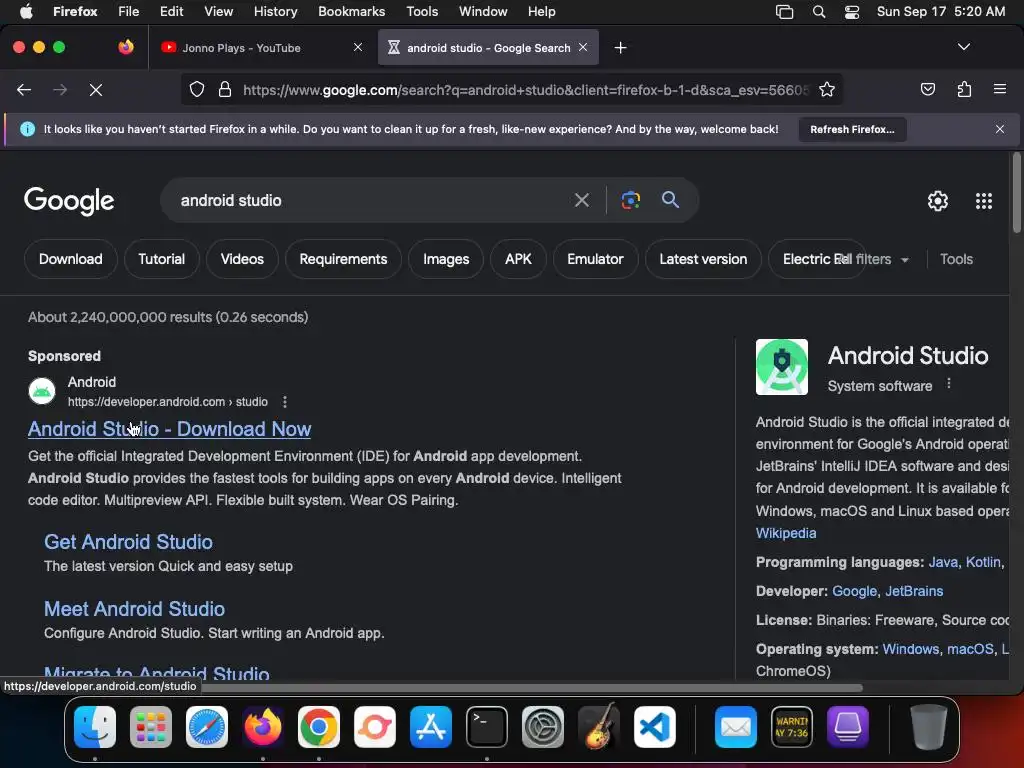The height and width of the screenshot is (768, 1024).
Task: Open Console app from the Dock
Action: 792,727
